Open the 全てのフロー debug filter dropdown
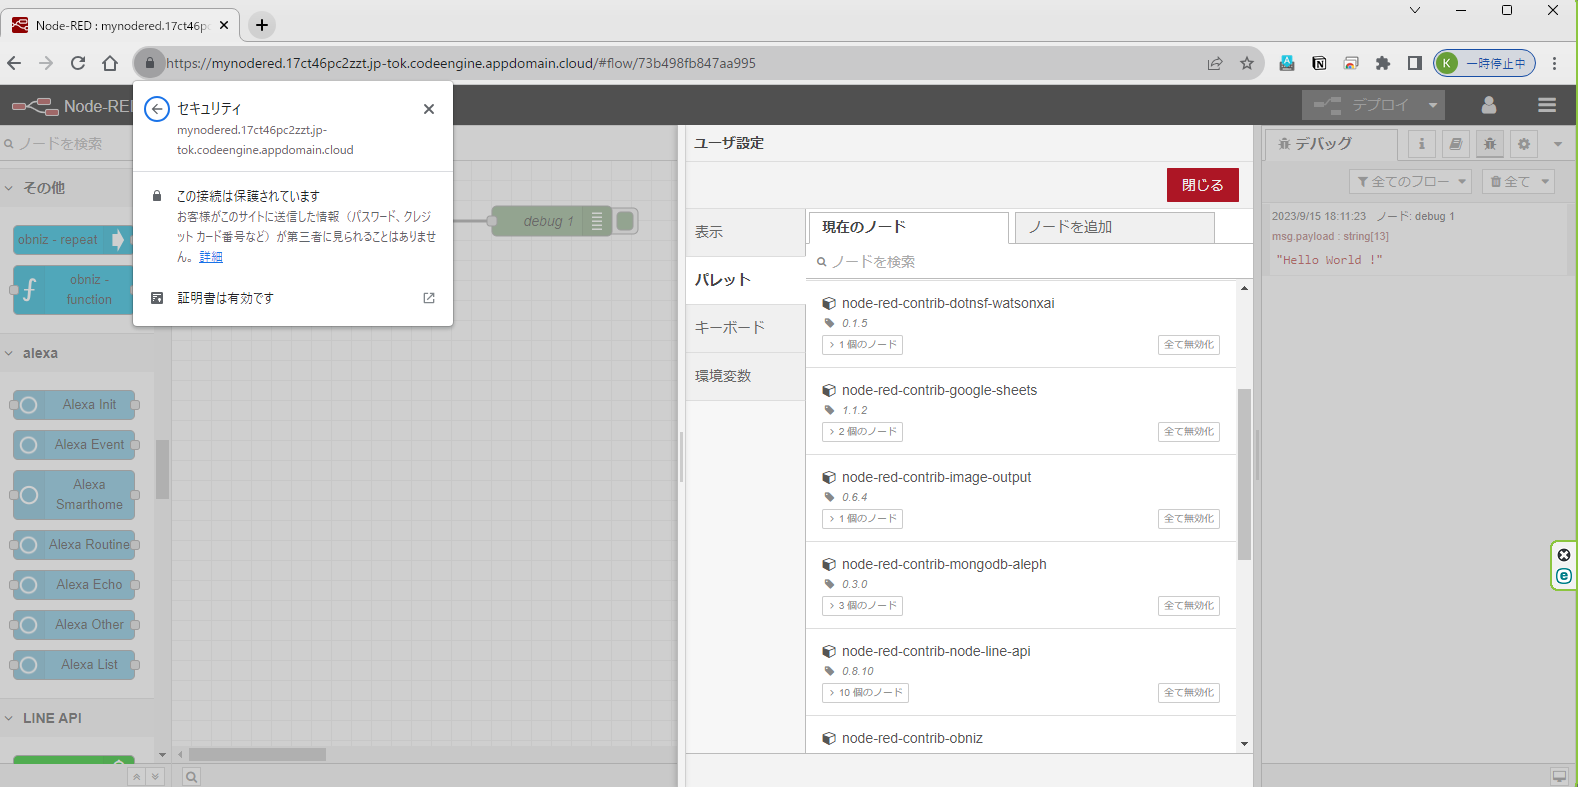Screen dimensions: 1578x787 point(1410,181)
